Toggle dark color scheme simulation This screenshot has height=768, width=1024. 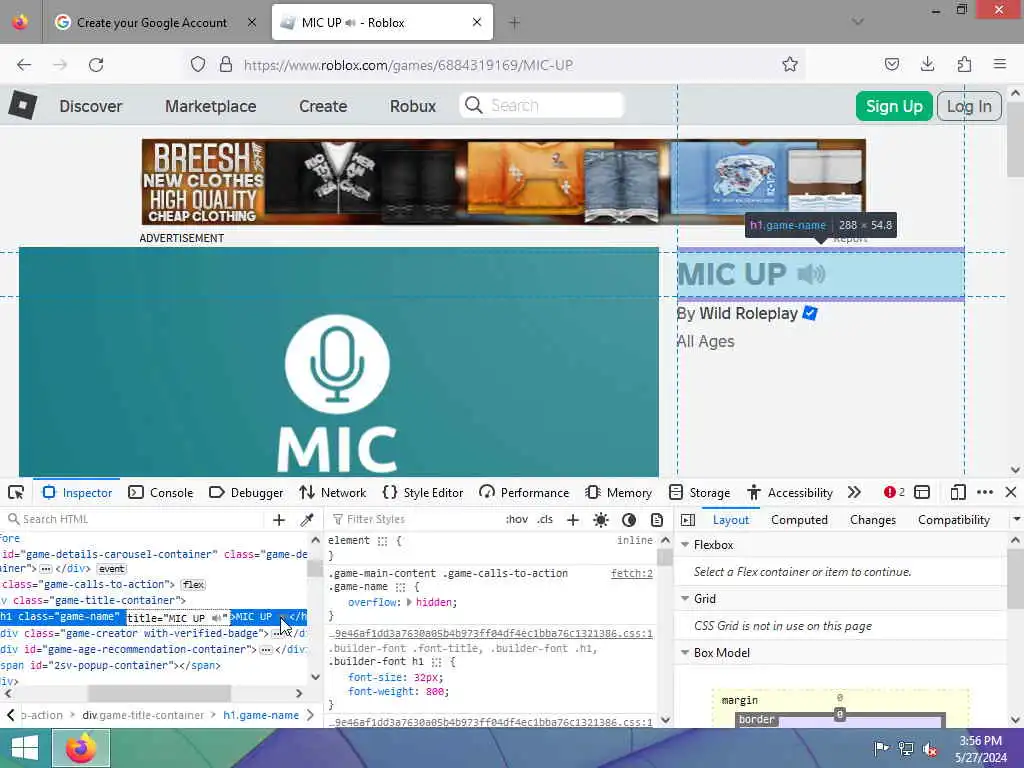pos(629,520)
